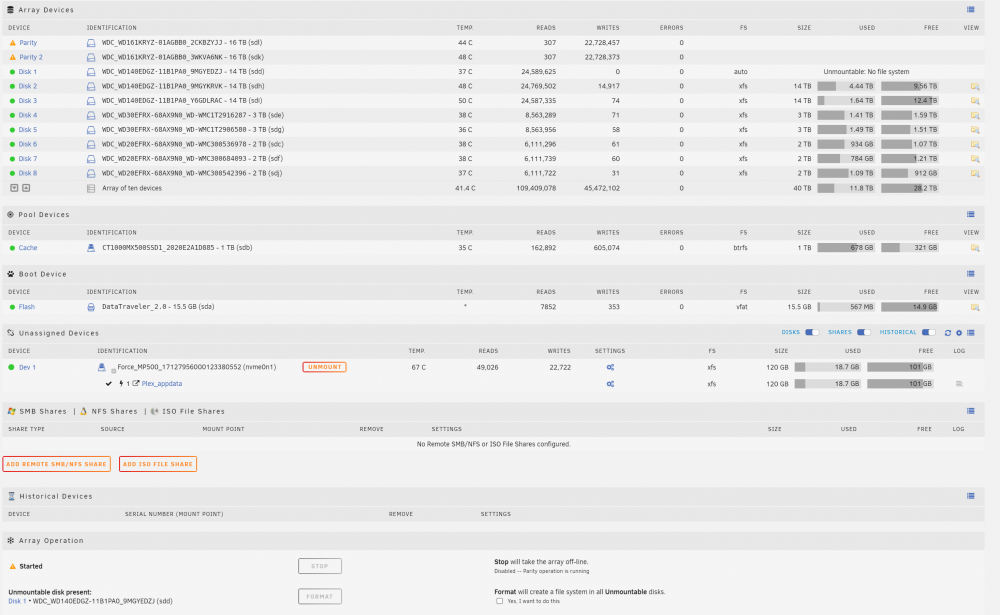Browse Disk 2 contents via view icon
Viewport: 1000px width, 615px height.
[x=974, y=86]
